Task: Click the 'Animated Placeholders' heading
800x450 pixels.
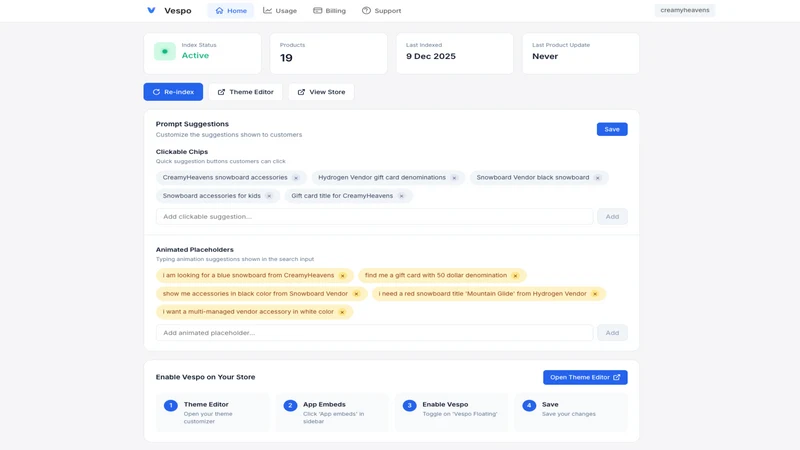Action: (194, 249)
